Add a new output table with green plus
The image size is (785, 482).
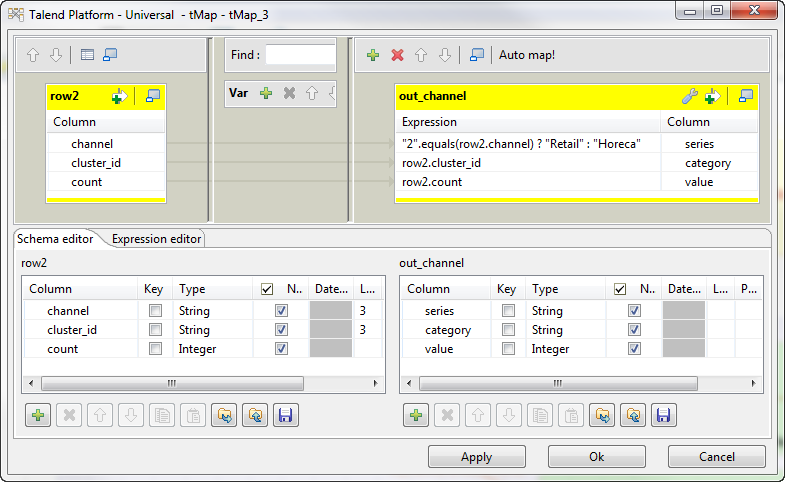tap(373, 55)
